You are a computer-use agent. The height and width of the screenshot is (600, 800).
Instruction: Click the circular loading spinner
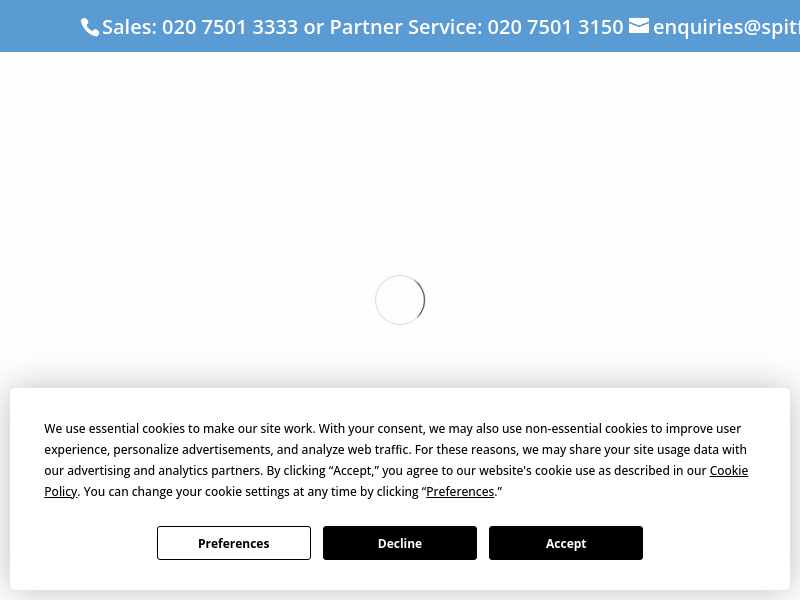(400, 300)
